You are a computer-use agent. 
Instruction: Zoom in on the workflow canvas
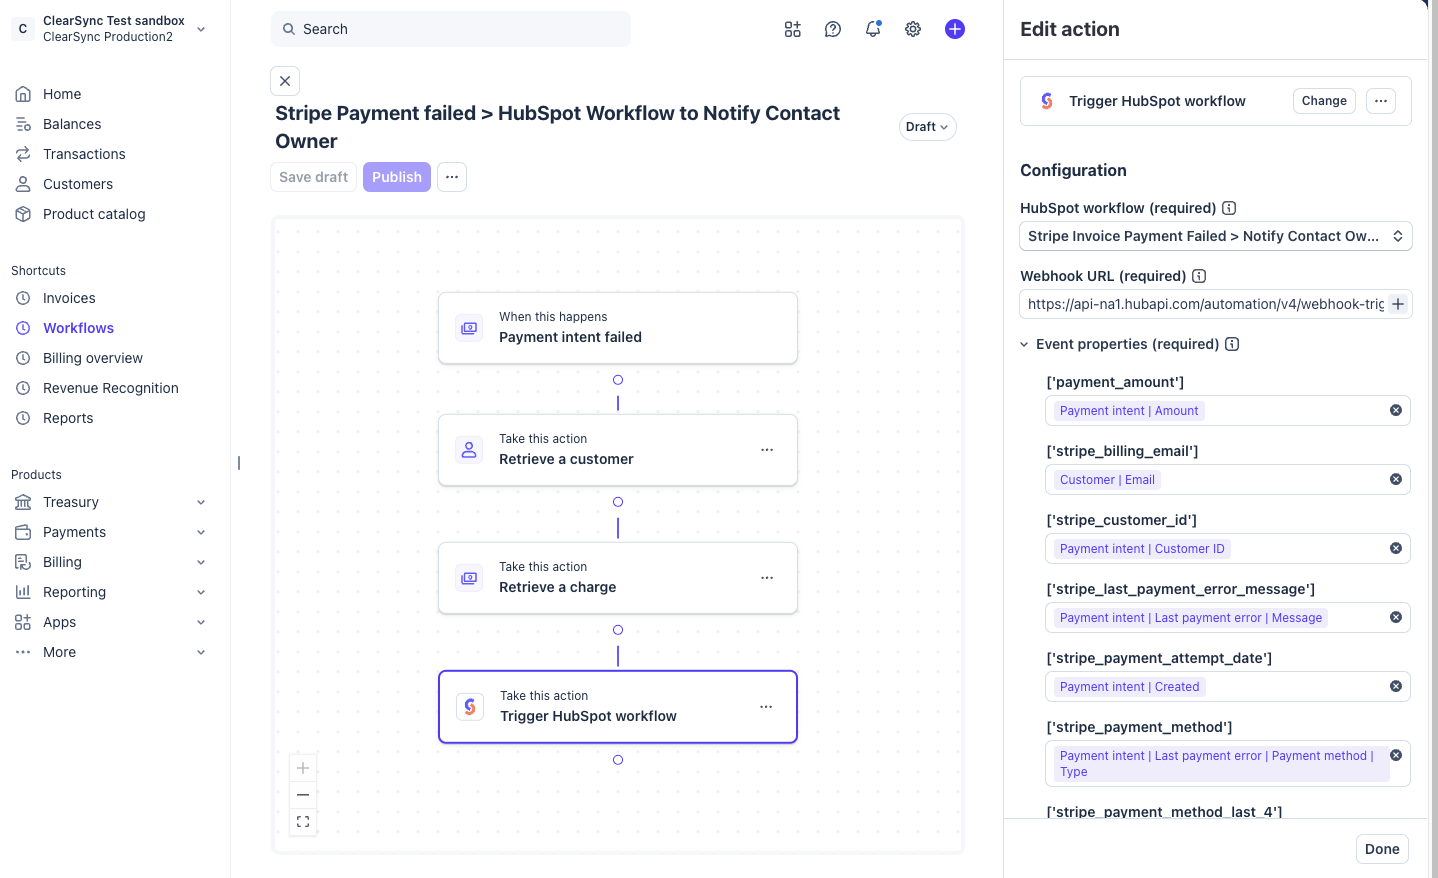(303, 768)
